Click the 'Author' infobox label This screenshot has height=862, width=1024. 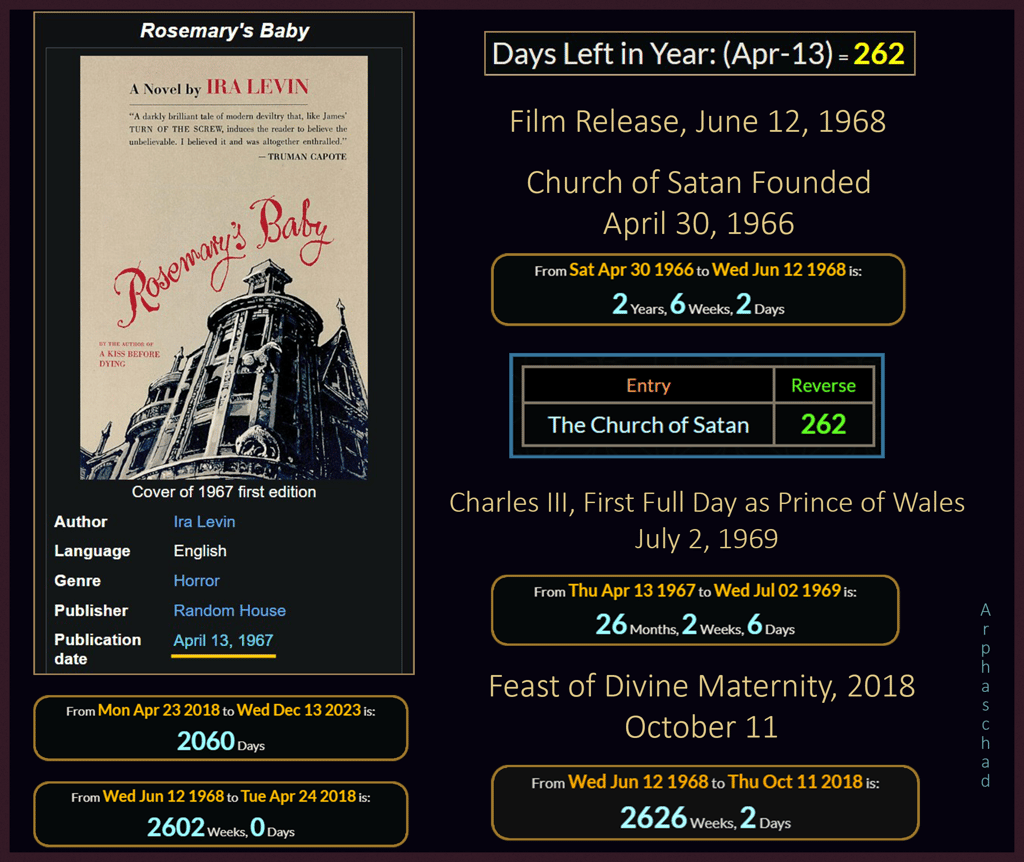(80, 522)
